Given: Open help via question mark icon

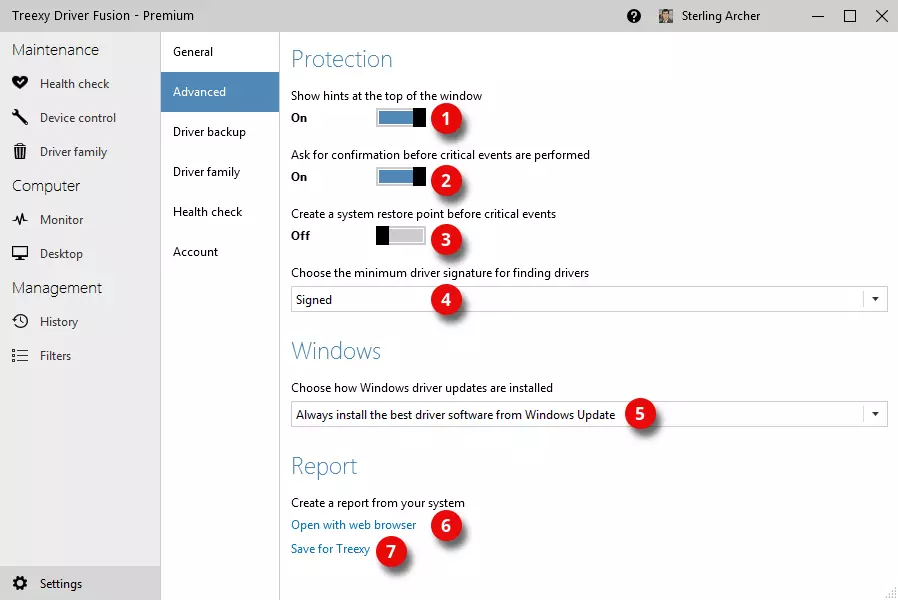Looking at the screenshot, I should pos(634,16).
